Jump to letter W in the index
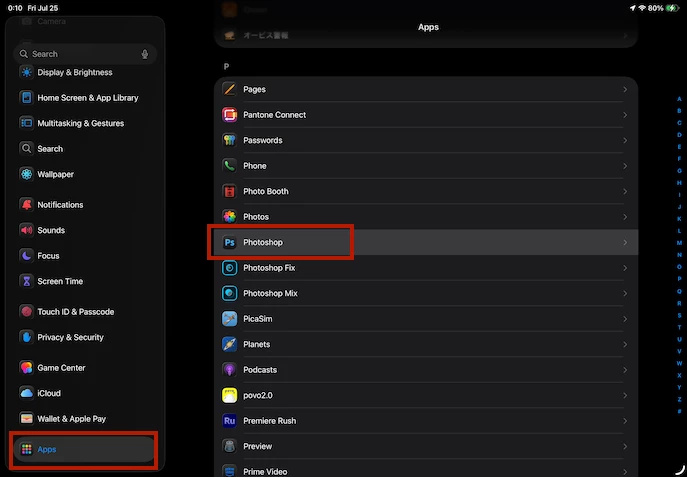The height and width of the screenshot is (477, 687). [x=680, y=363]
